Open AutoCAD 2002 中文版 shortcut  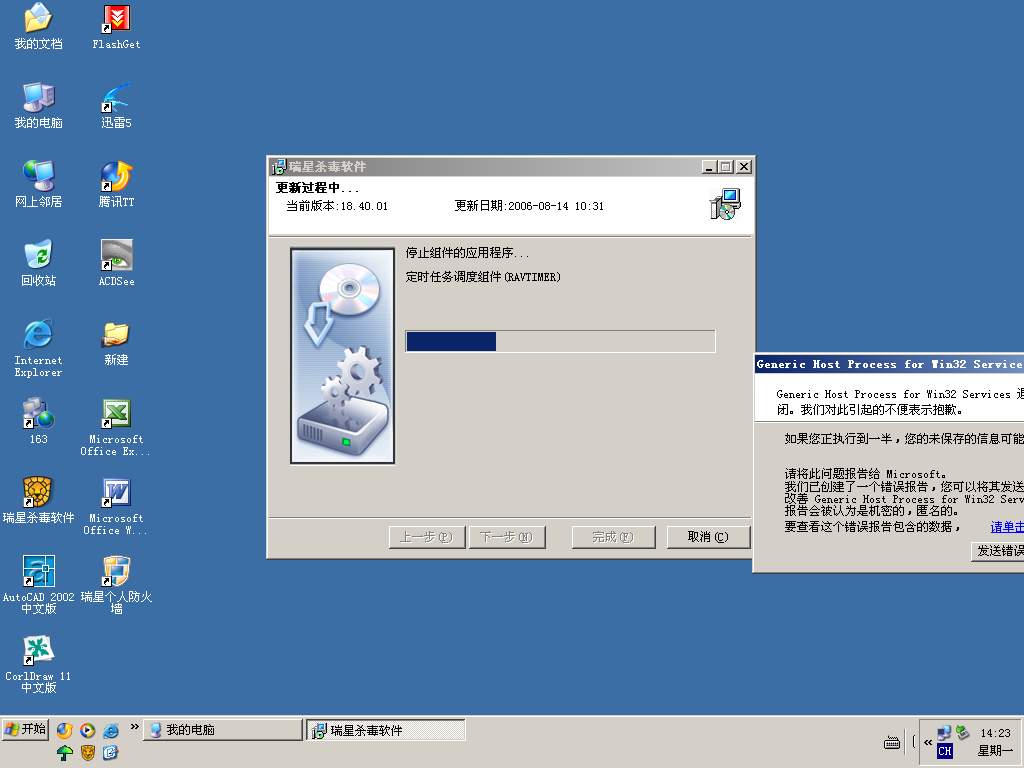(x=39, y=585)
